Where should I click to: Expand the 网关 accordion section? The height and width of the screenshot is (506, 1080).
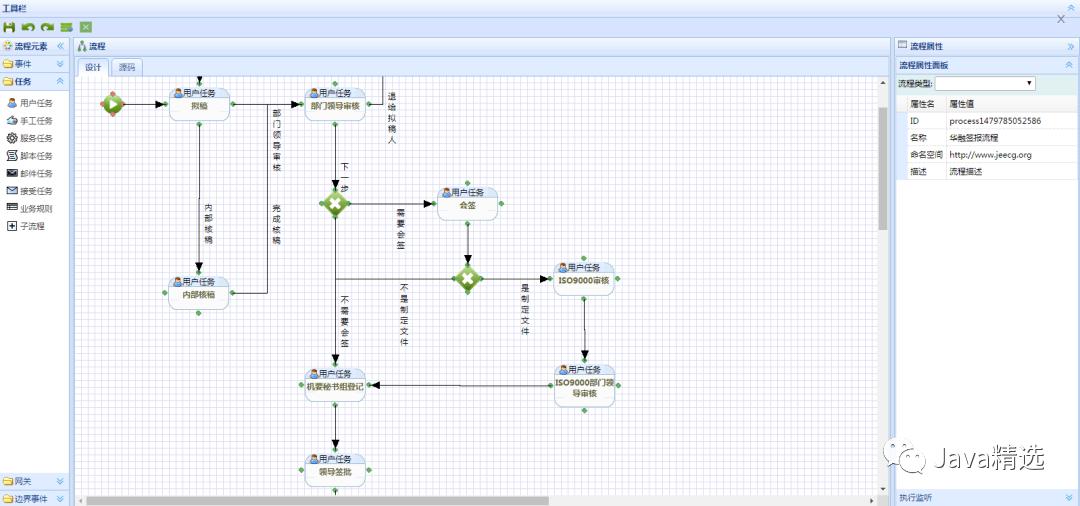tap(60, 481)
